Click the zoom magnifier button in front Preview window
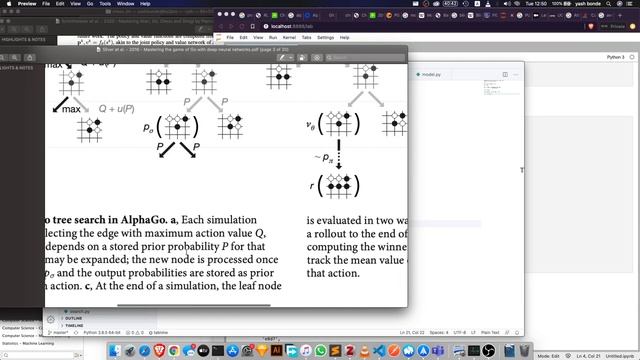The height and width of the screenshot is (360, 640). [14, 58]
